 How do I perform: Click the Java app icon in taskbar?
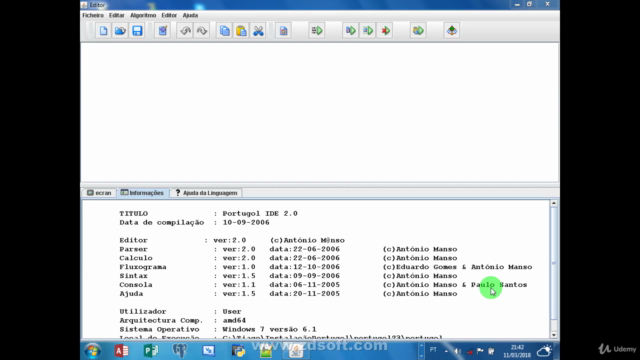296,351
